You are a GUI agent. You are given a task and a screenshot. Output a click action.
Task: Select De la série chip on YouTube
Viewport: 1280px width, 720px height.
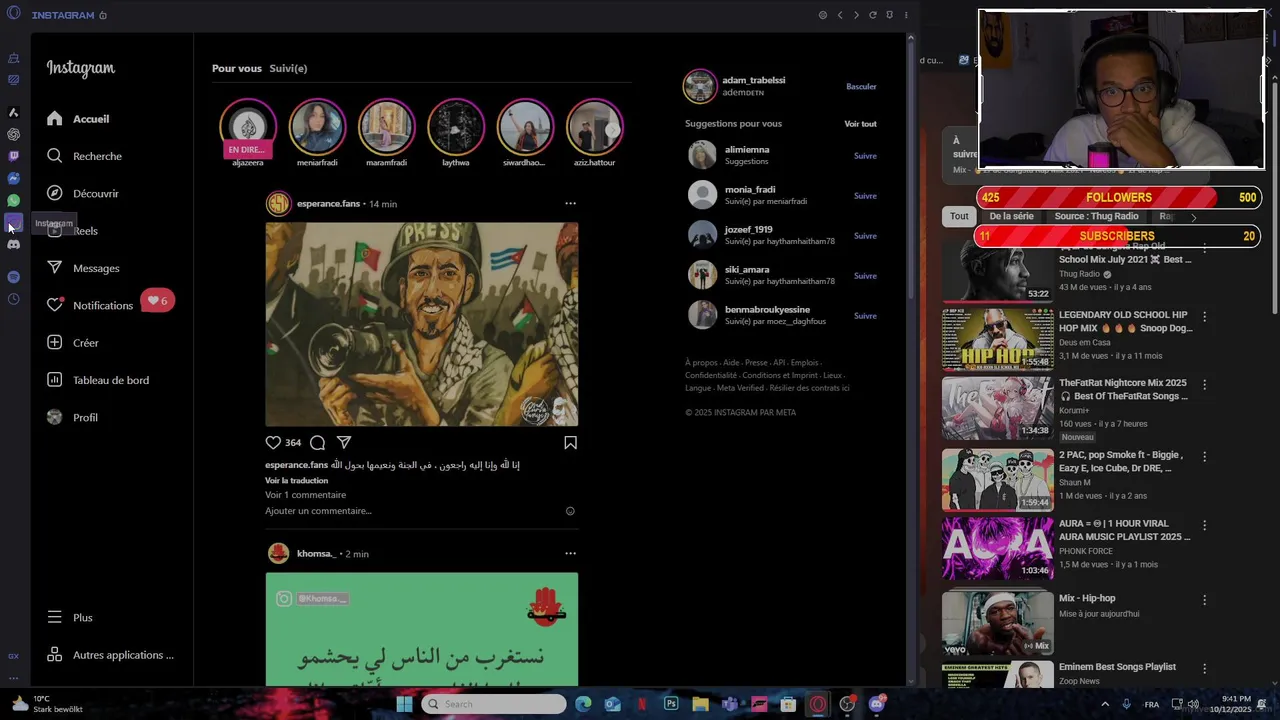point(1011,216)
